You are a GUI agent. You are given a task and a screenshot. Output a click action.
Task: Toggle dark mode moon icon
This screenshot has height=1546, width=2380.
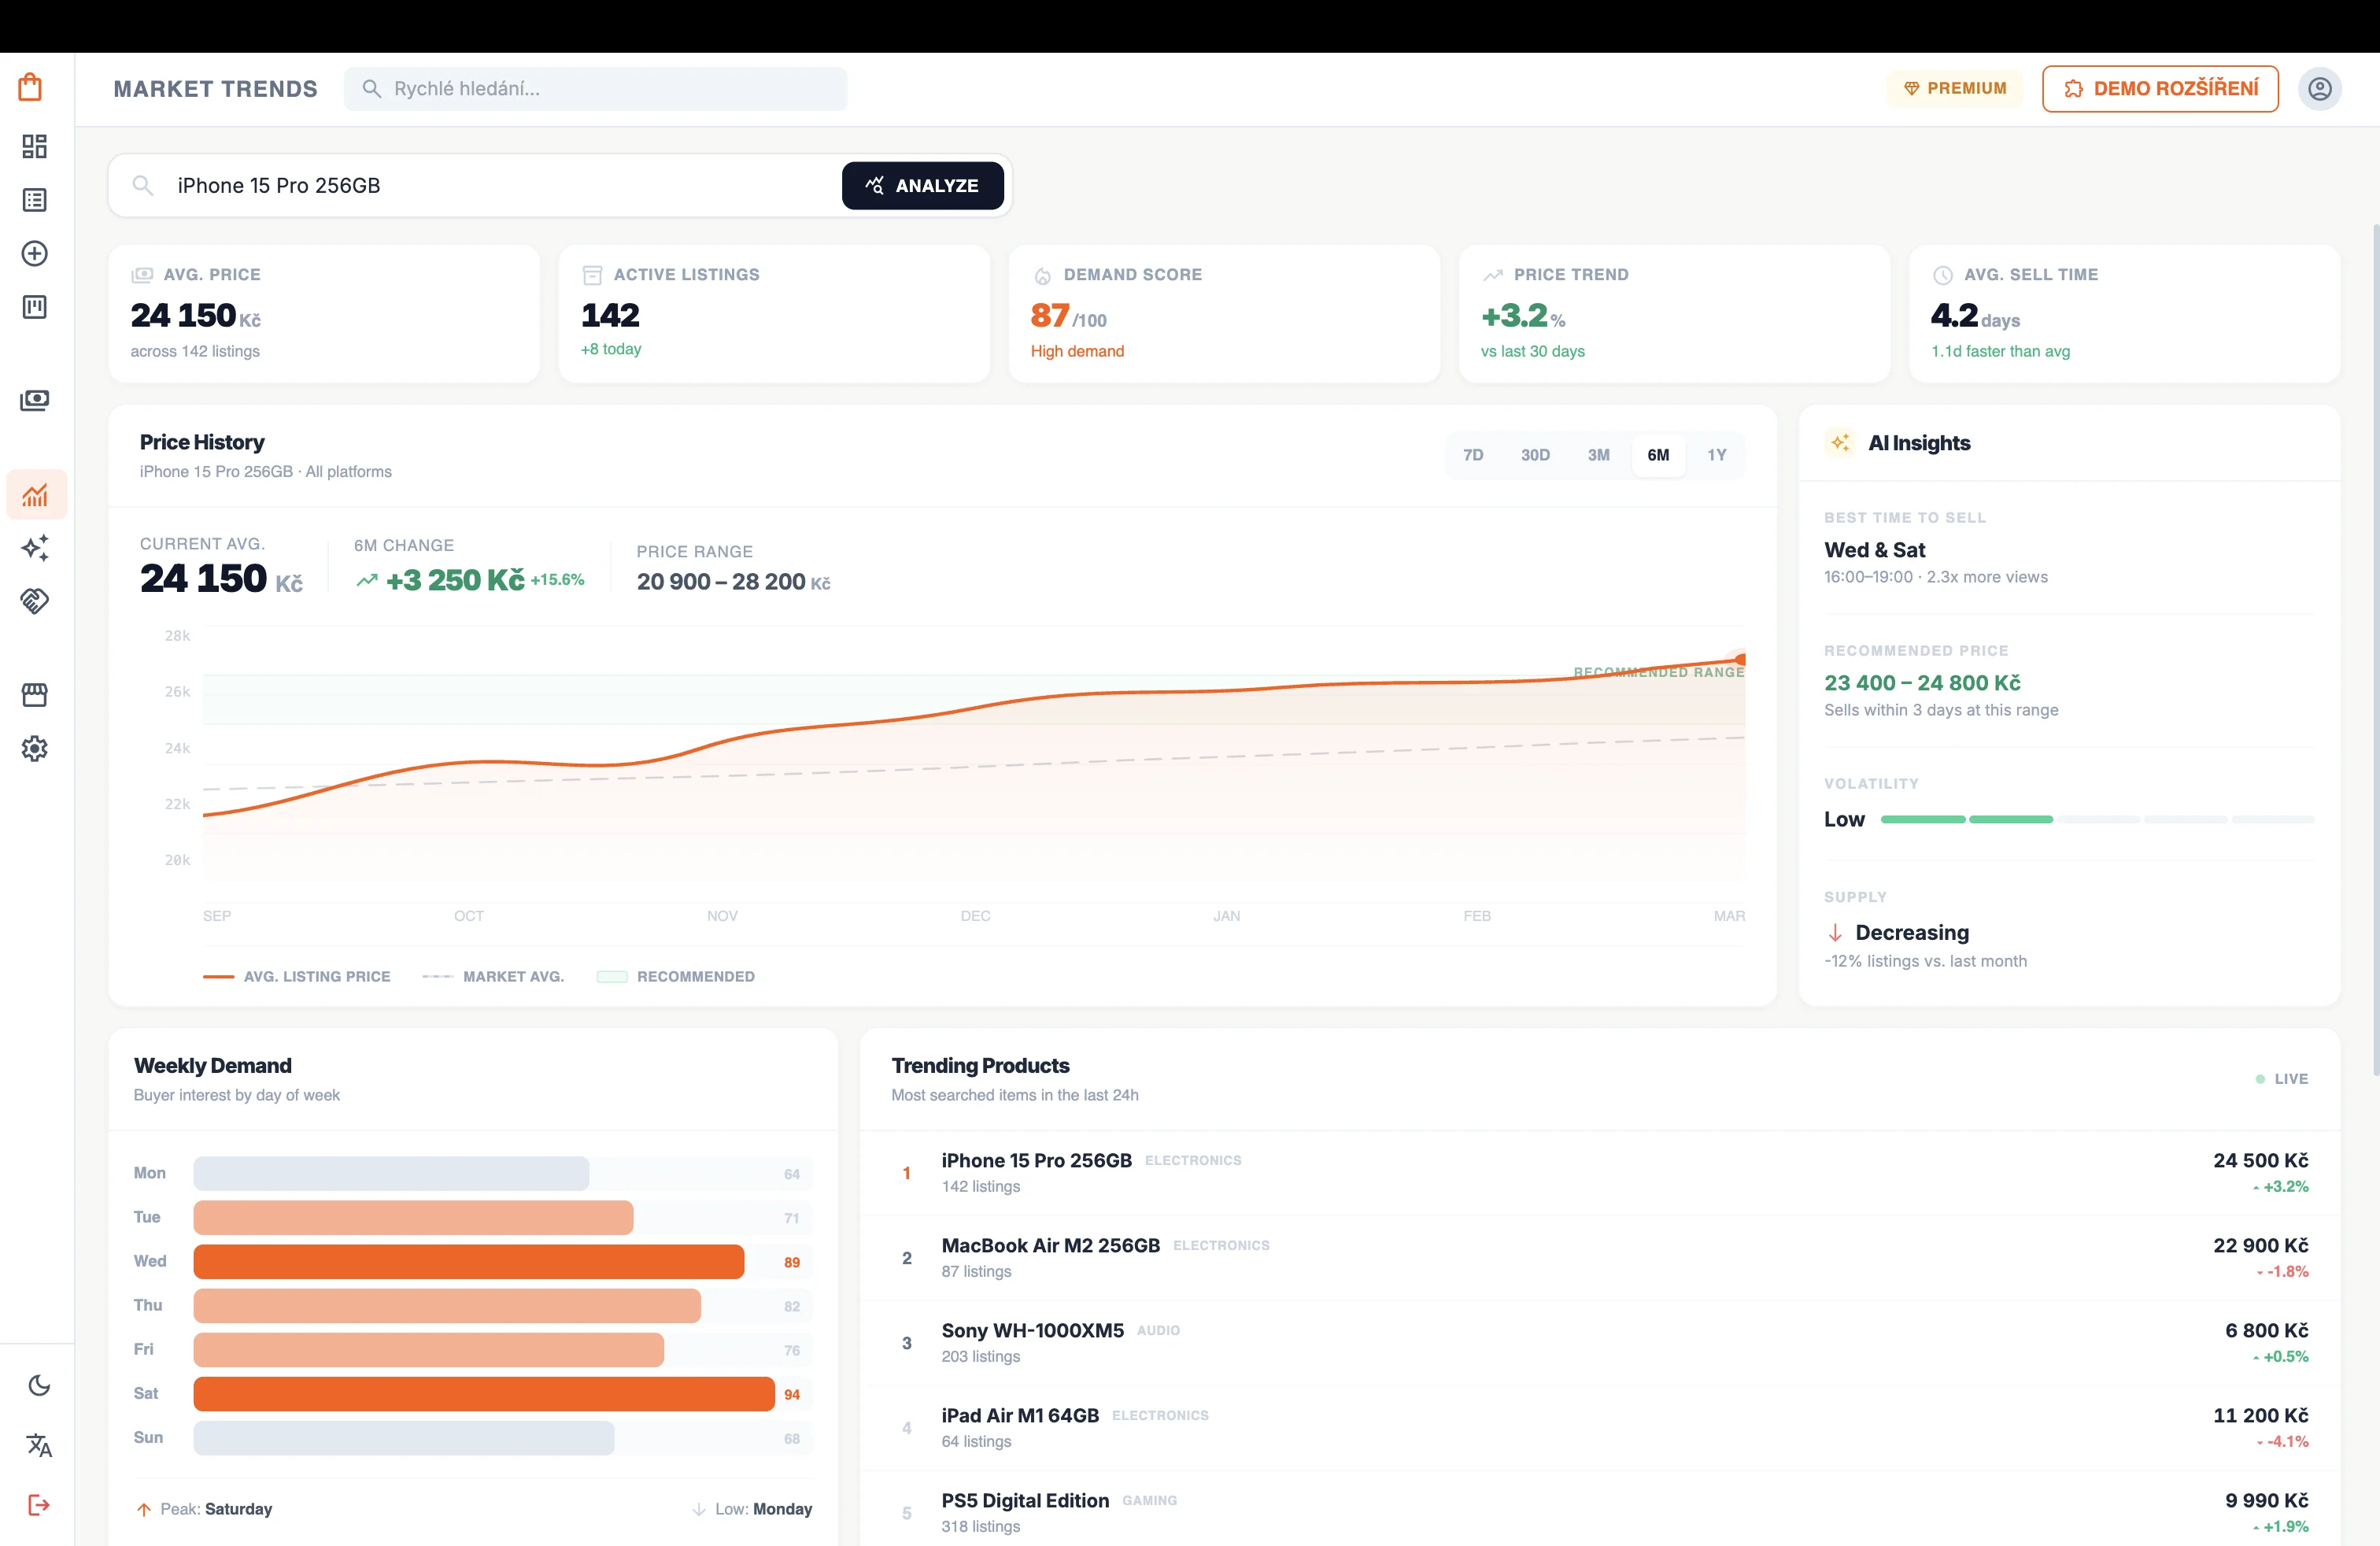[39, 1385]
